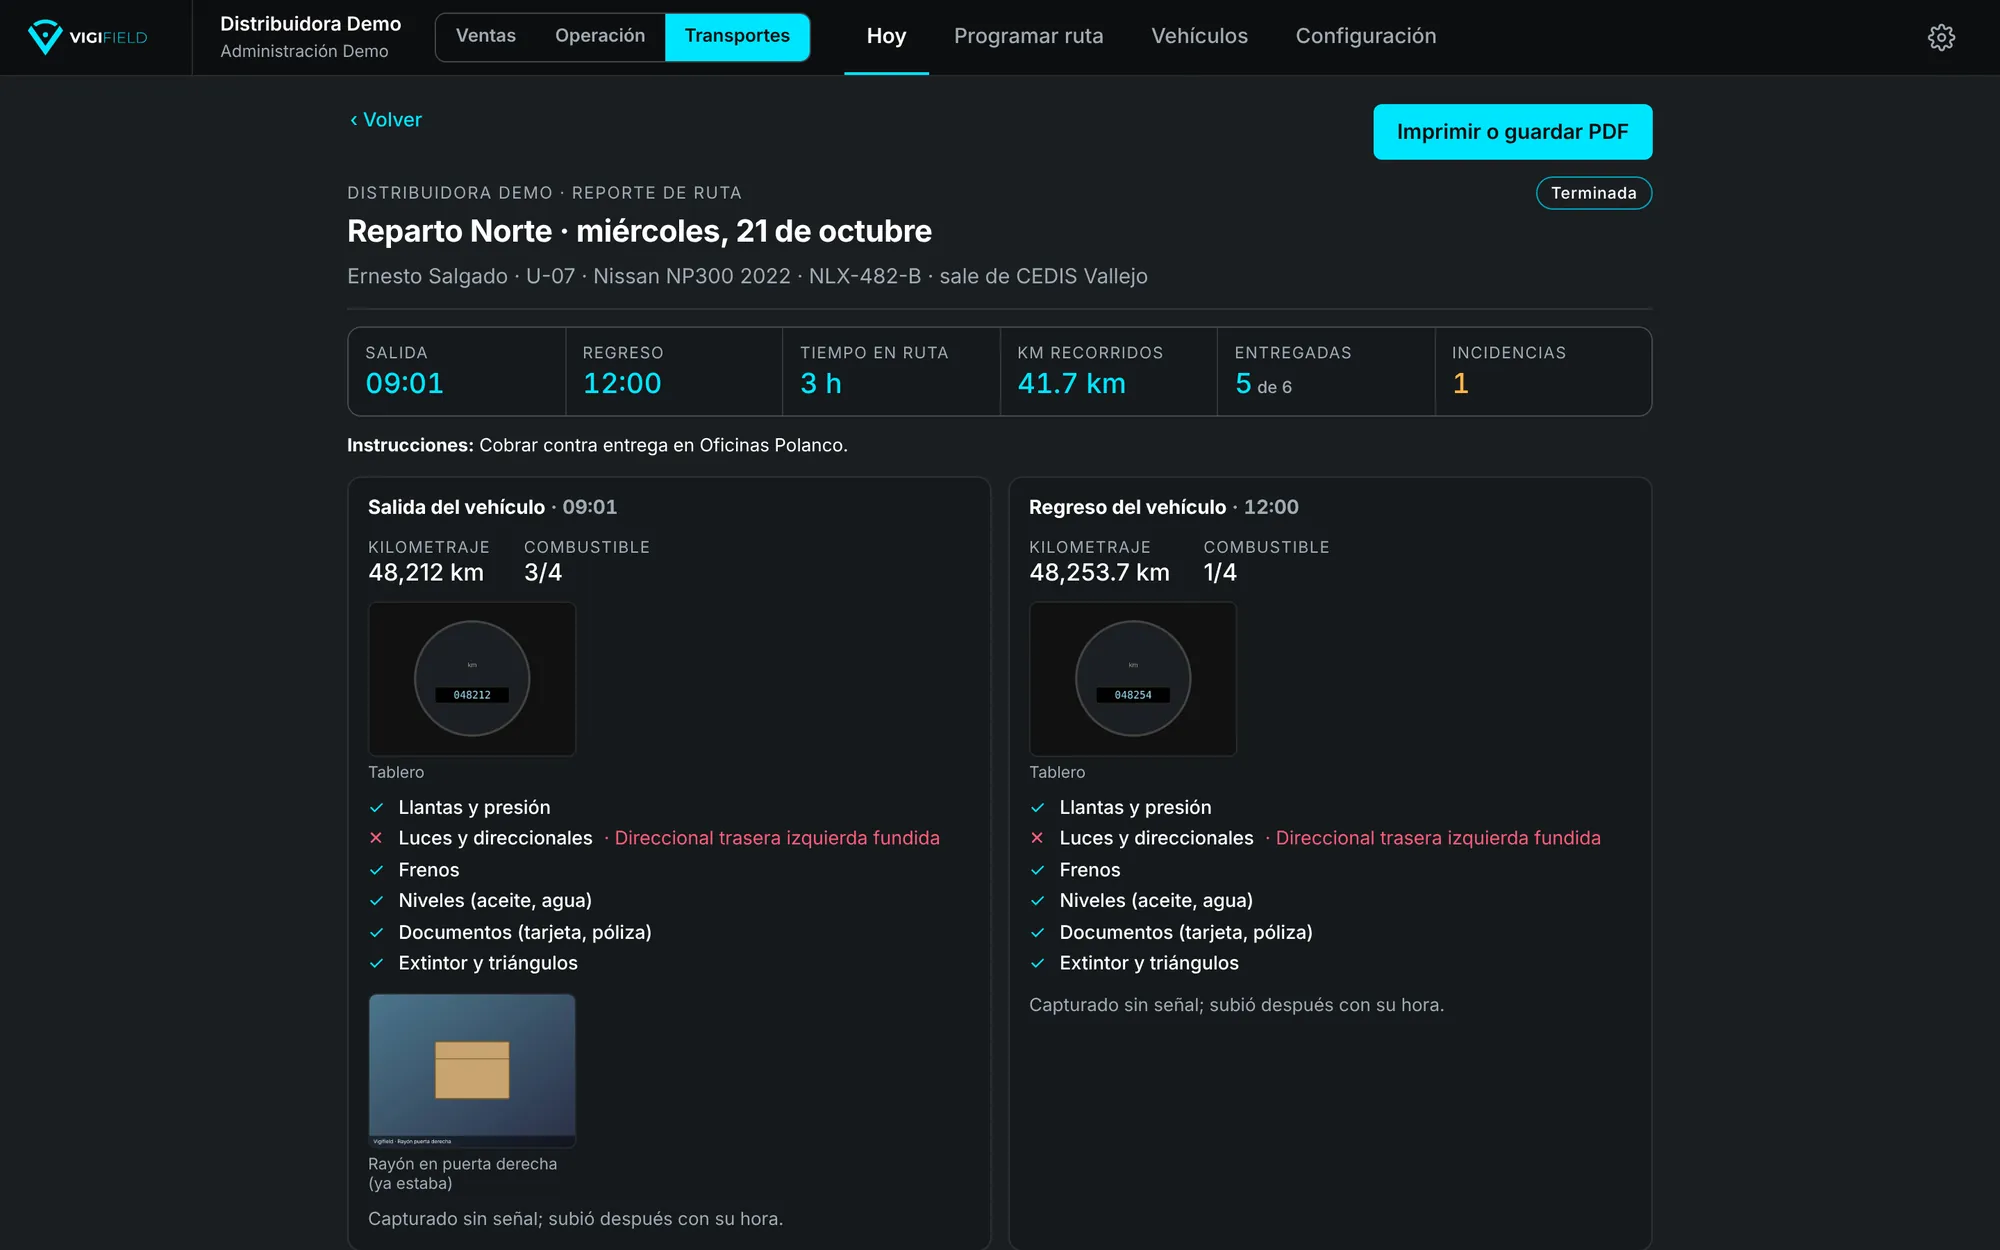The image size is (2000, 1250).
Task: Open the return odometer photo showing 048254
Action: [1133, 679]
